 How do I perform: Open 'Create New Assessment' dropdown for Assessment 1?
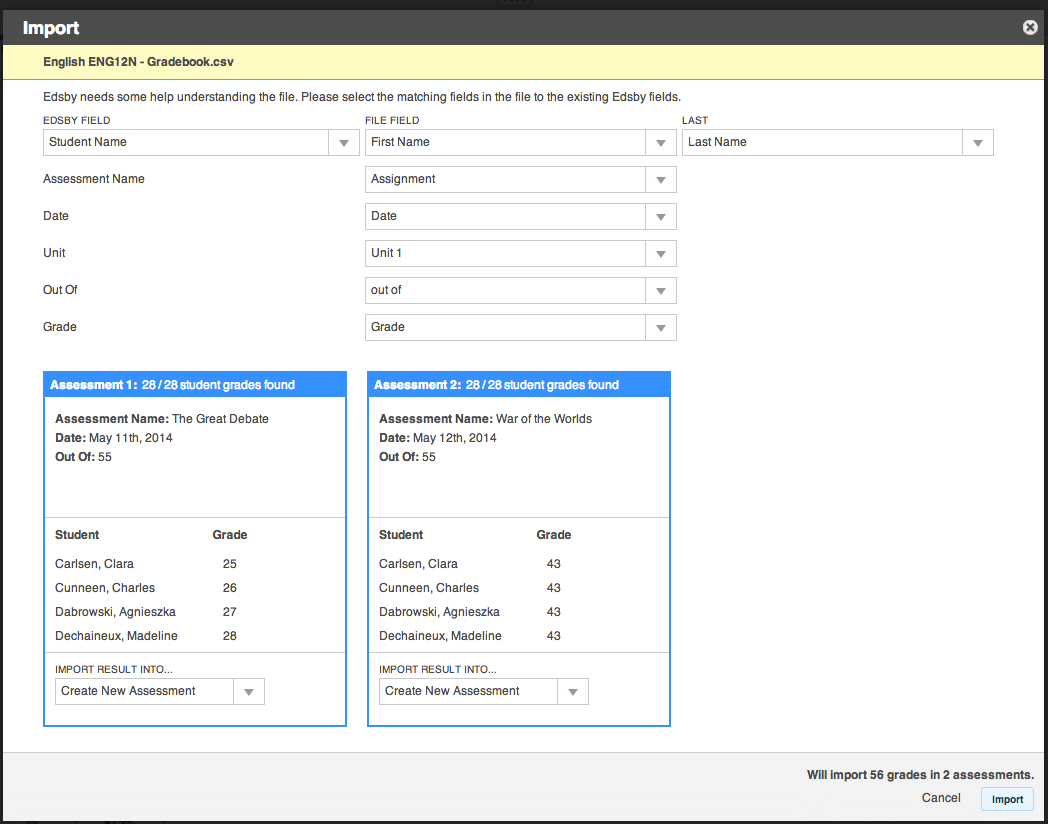click(249, 691)
